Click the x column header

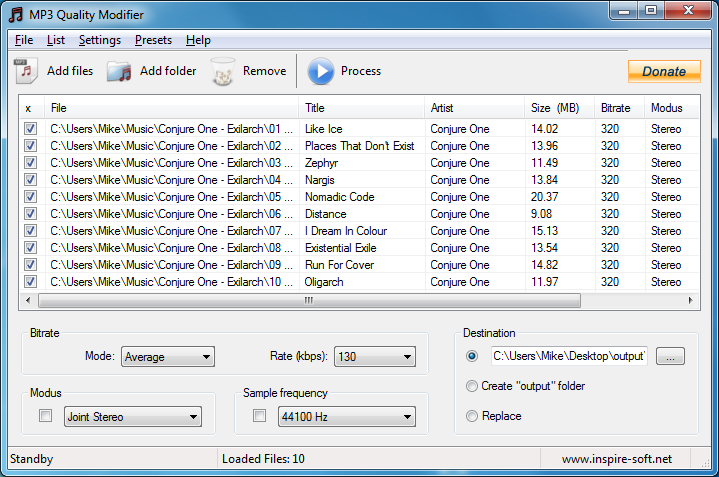coord(32,108)
